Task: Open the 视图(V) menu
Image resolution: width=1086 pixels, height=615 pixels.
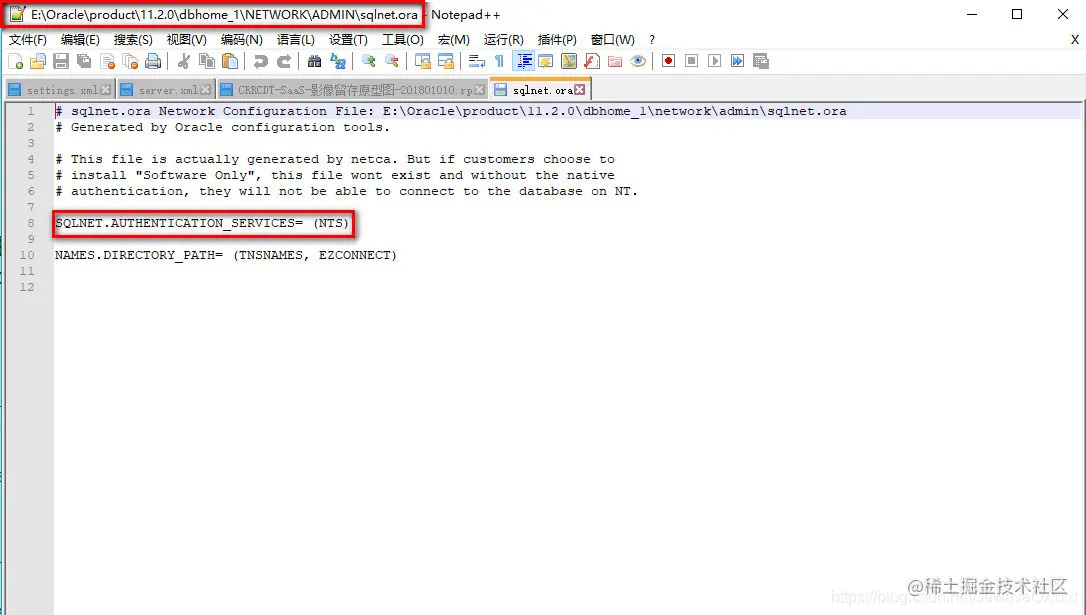Action: pyautogui.click(x=186, y=39)
